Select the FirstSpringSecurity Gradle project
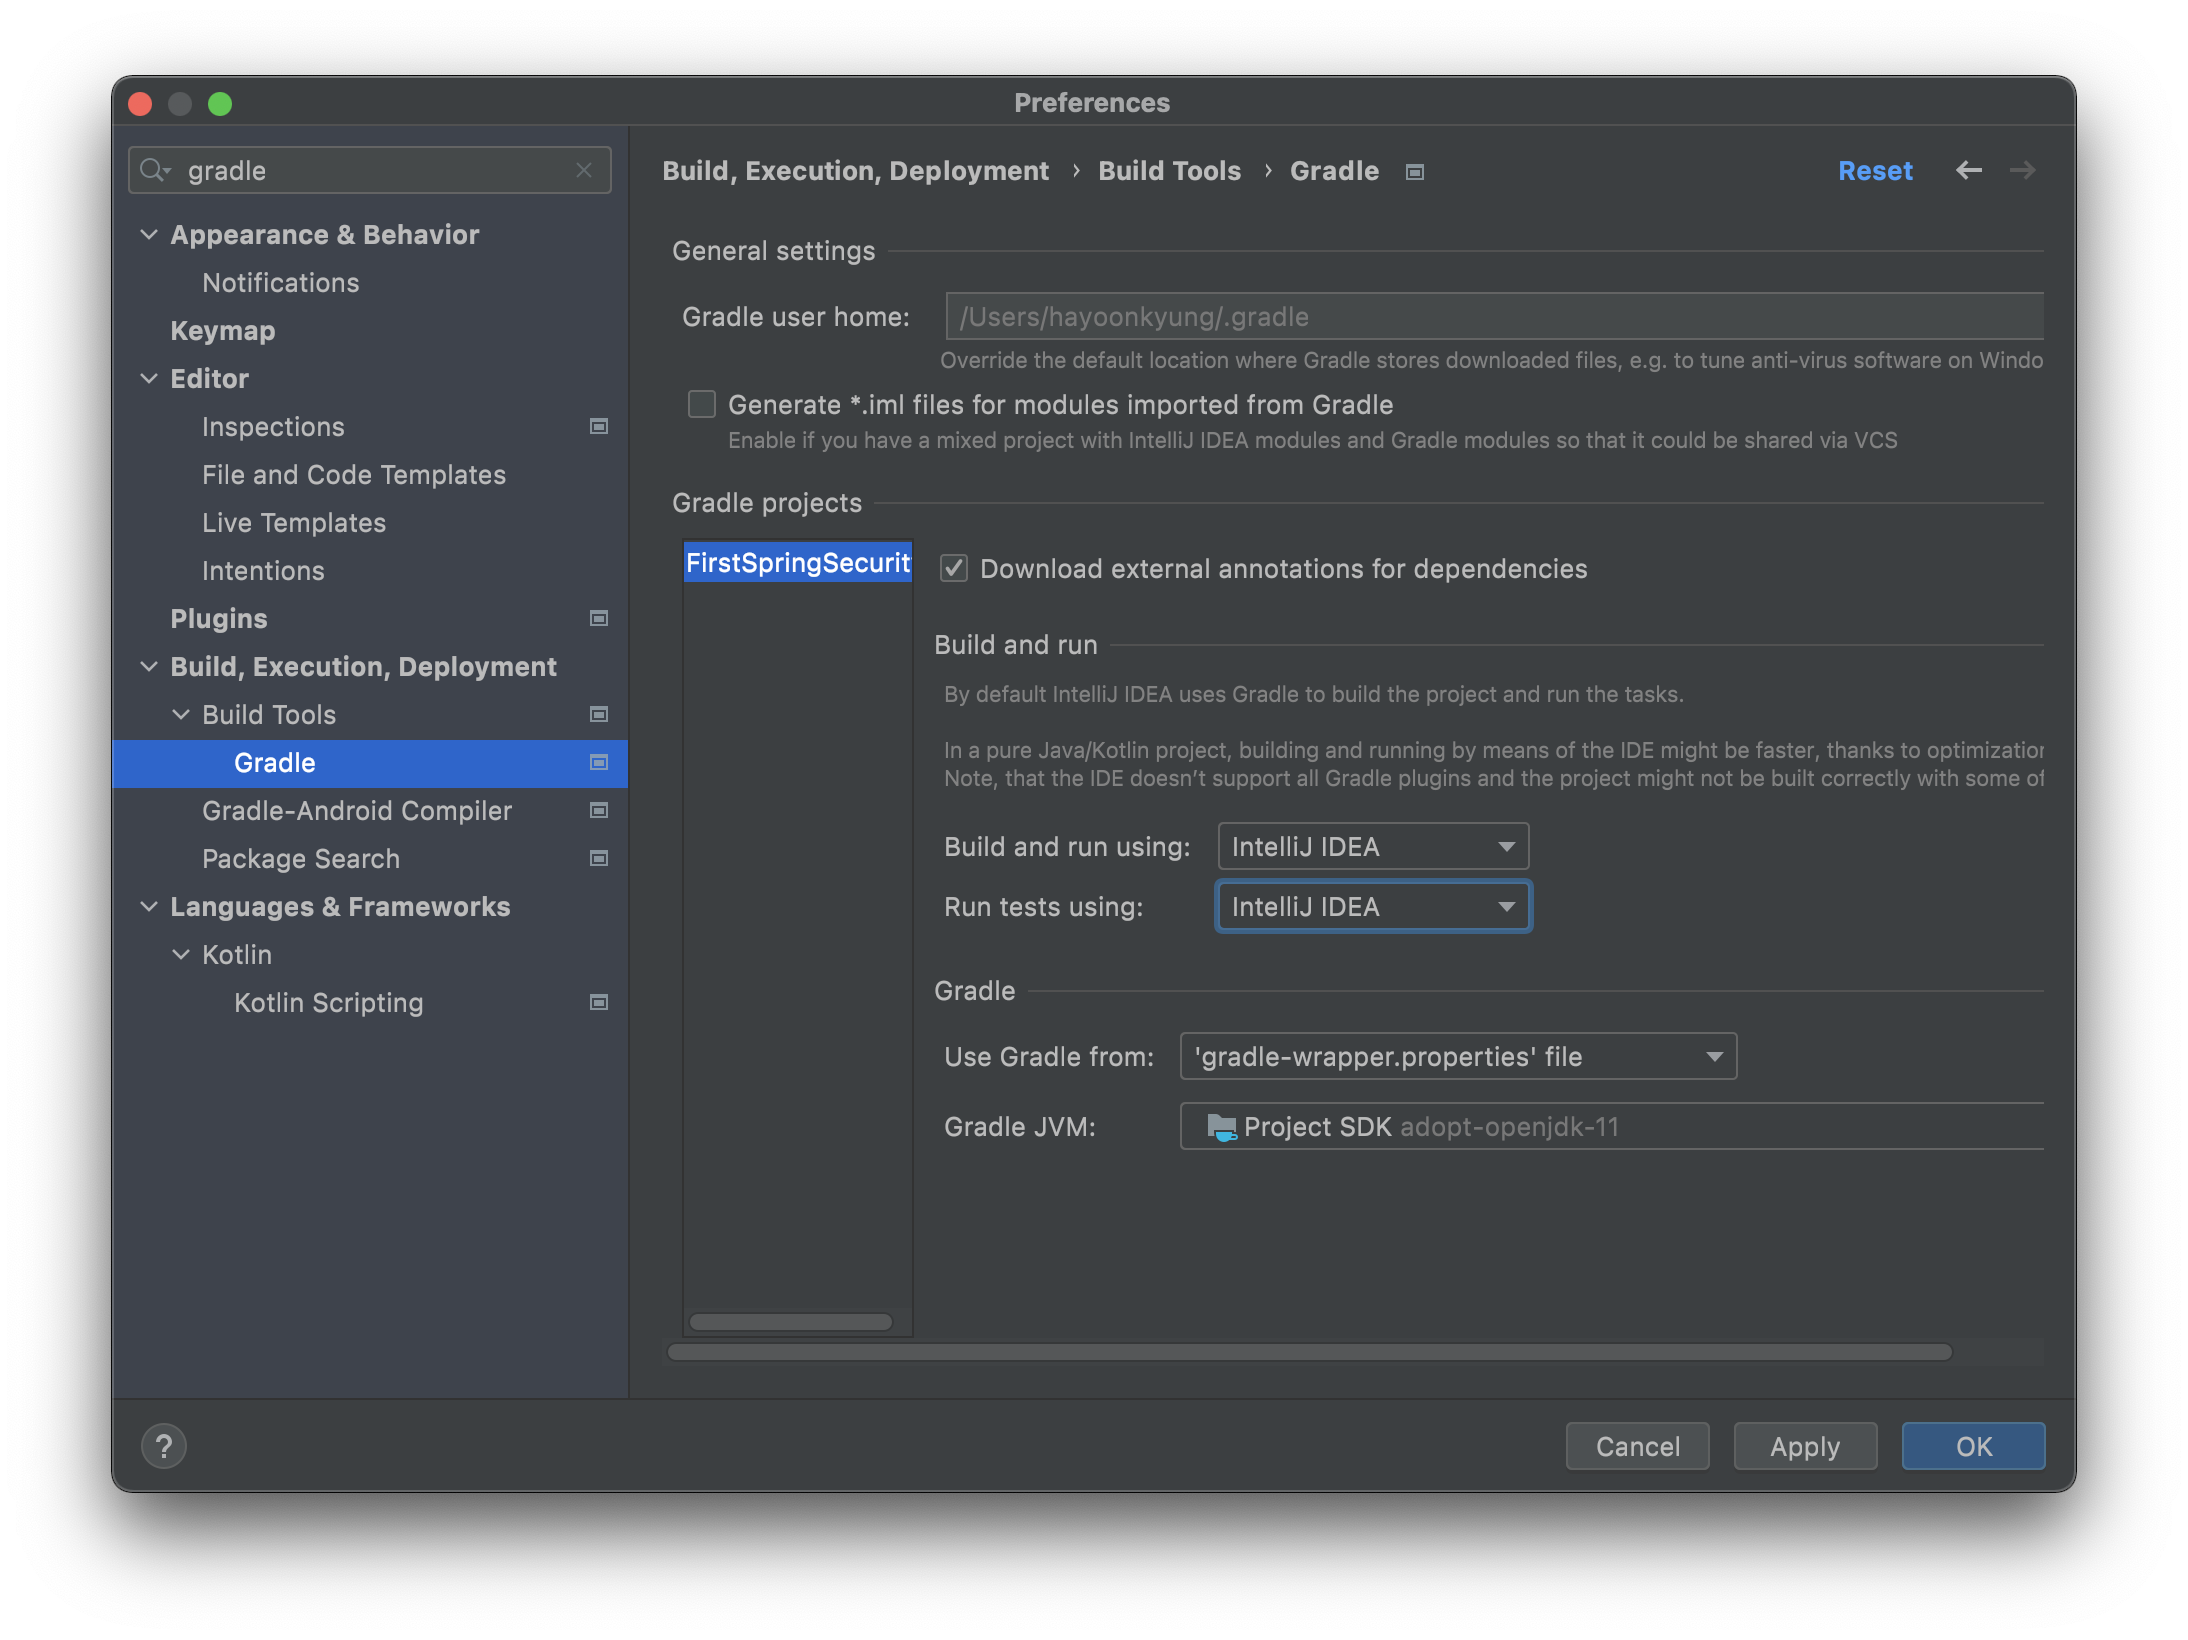This screenshot has height=1640, width=2188. 797,562
